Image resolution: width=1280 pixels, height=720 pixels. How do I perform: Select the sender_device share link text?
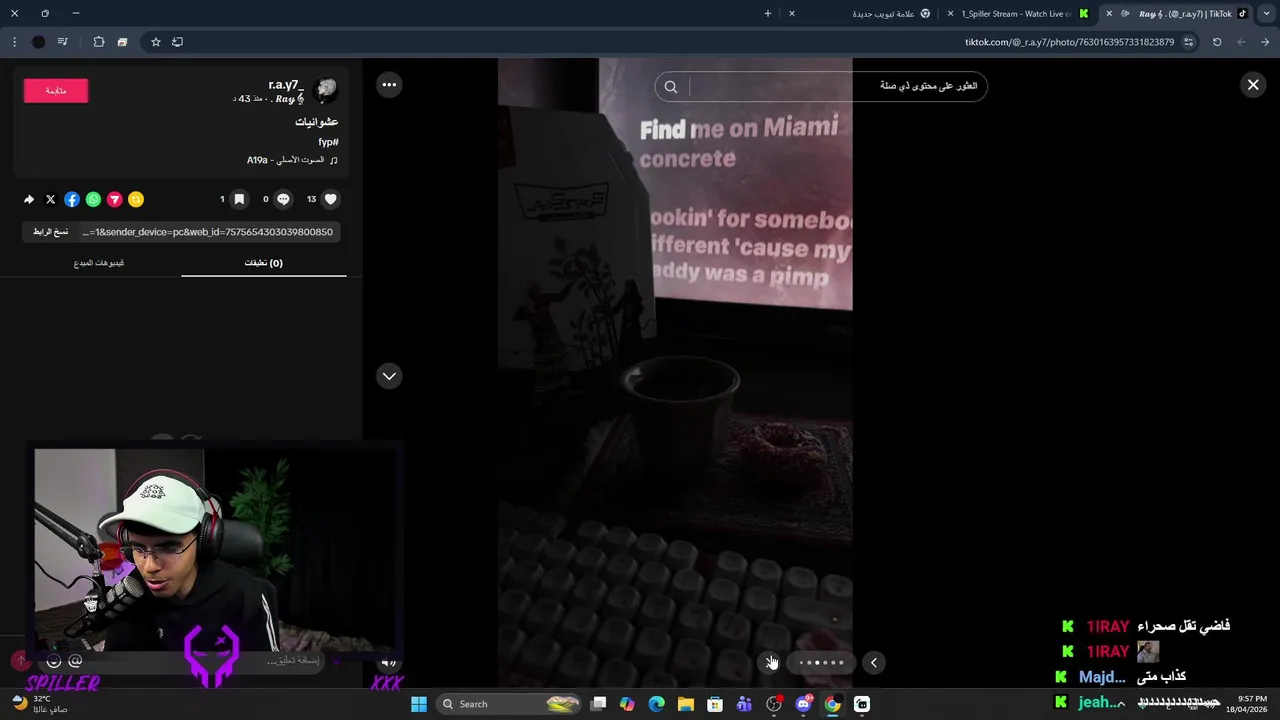point(210,232)
